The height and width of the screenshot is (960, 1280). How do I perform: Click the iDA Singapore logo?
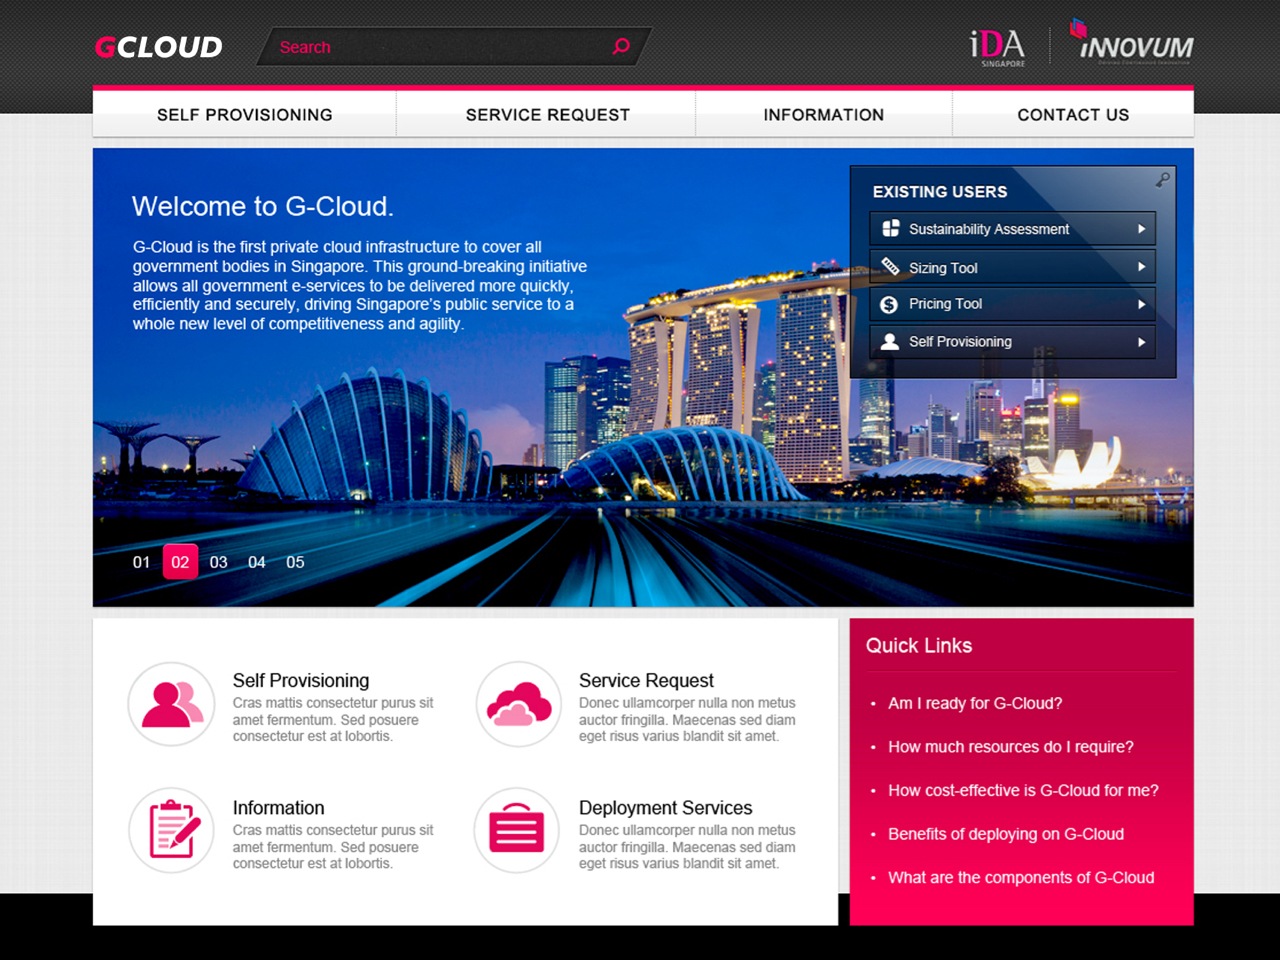pyautogui.click(x=998, y=47)
